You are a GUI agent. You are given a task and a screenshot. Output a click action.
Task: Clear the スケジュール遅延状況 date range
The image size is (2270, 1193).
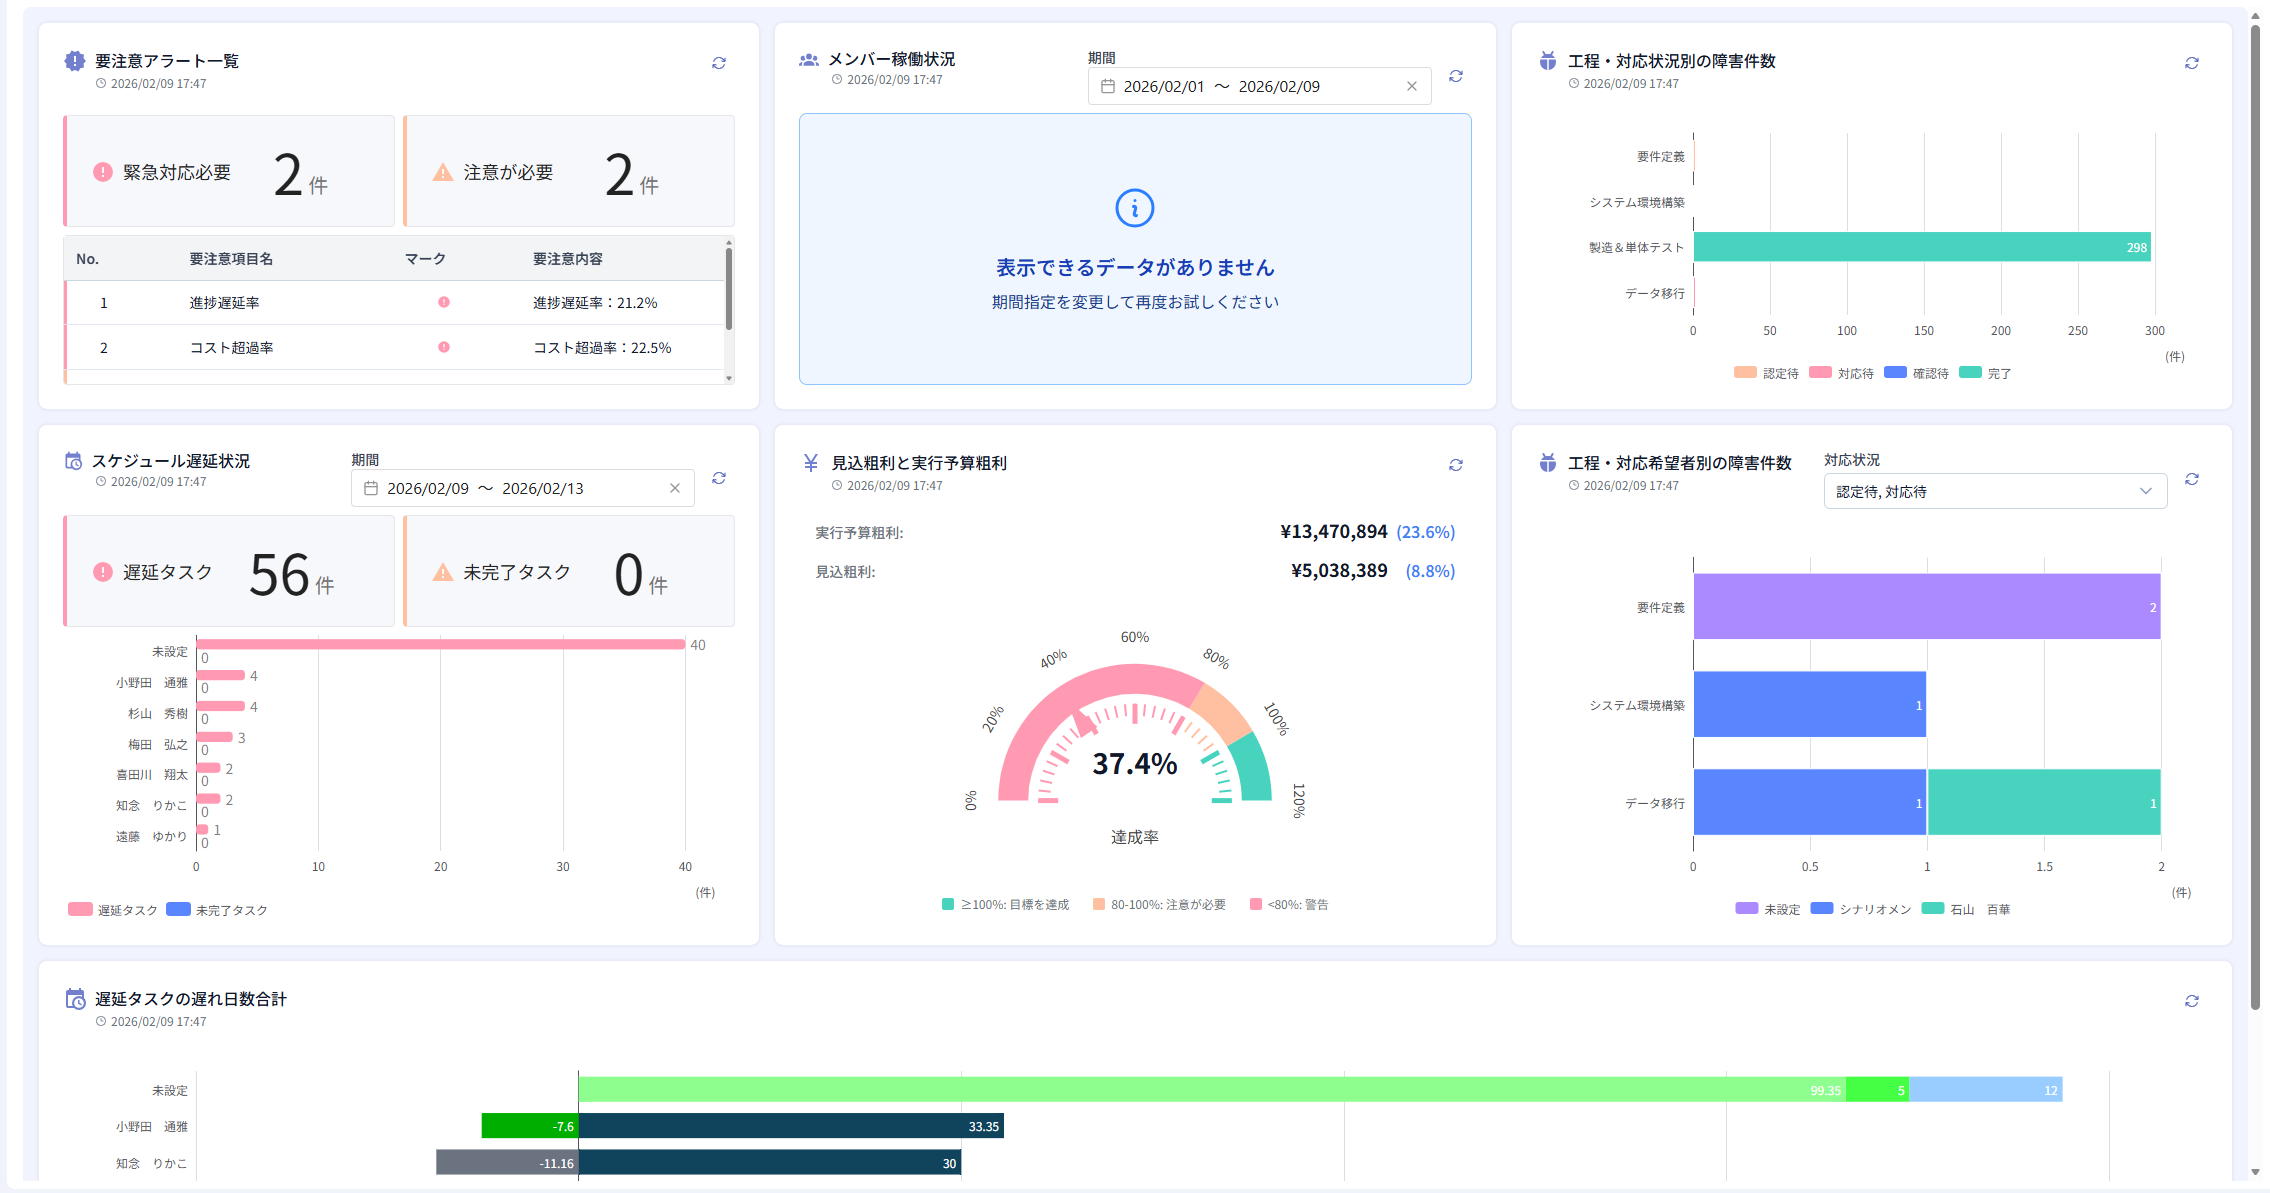coord(674,488)
